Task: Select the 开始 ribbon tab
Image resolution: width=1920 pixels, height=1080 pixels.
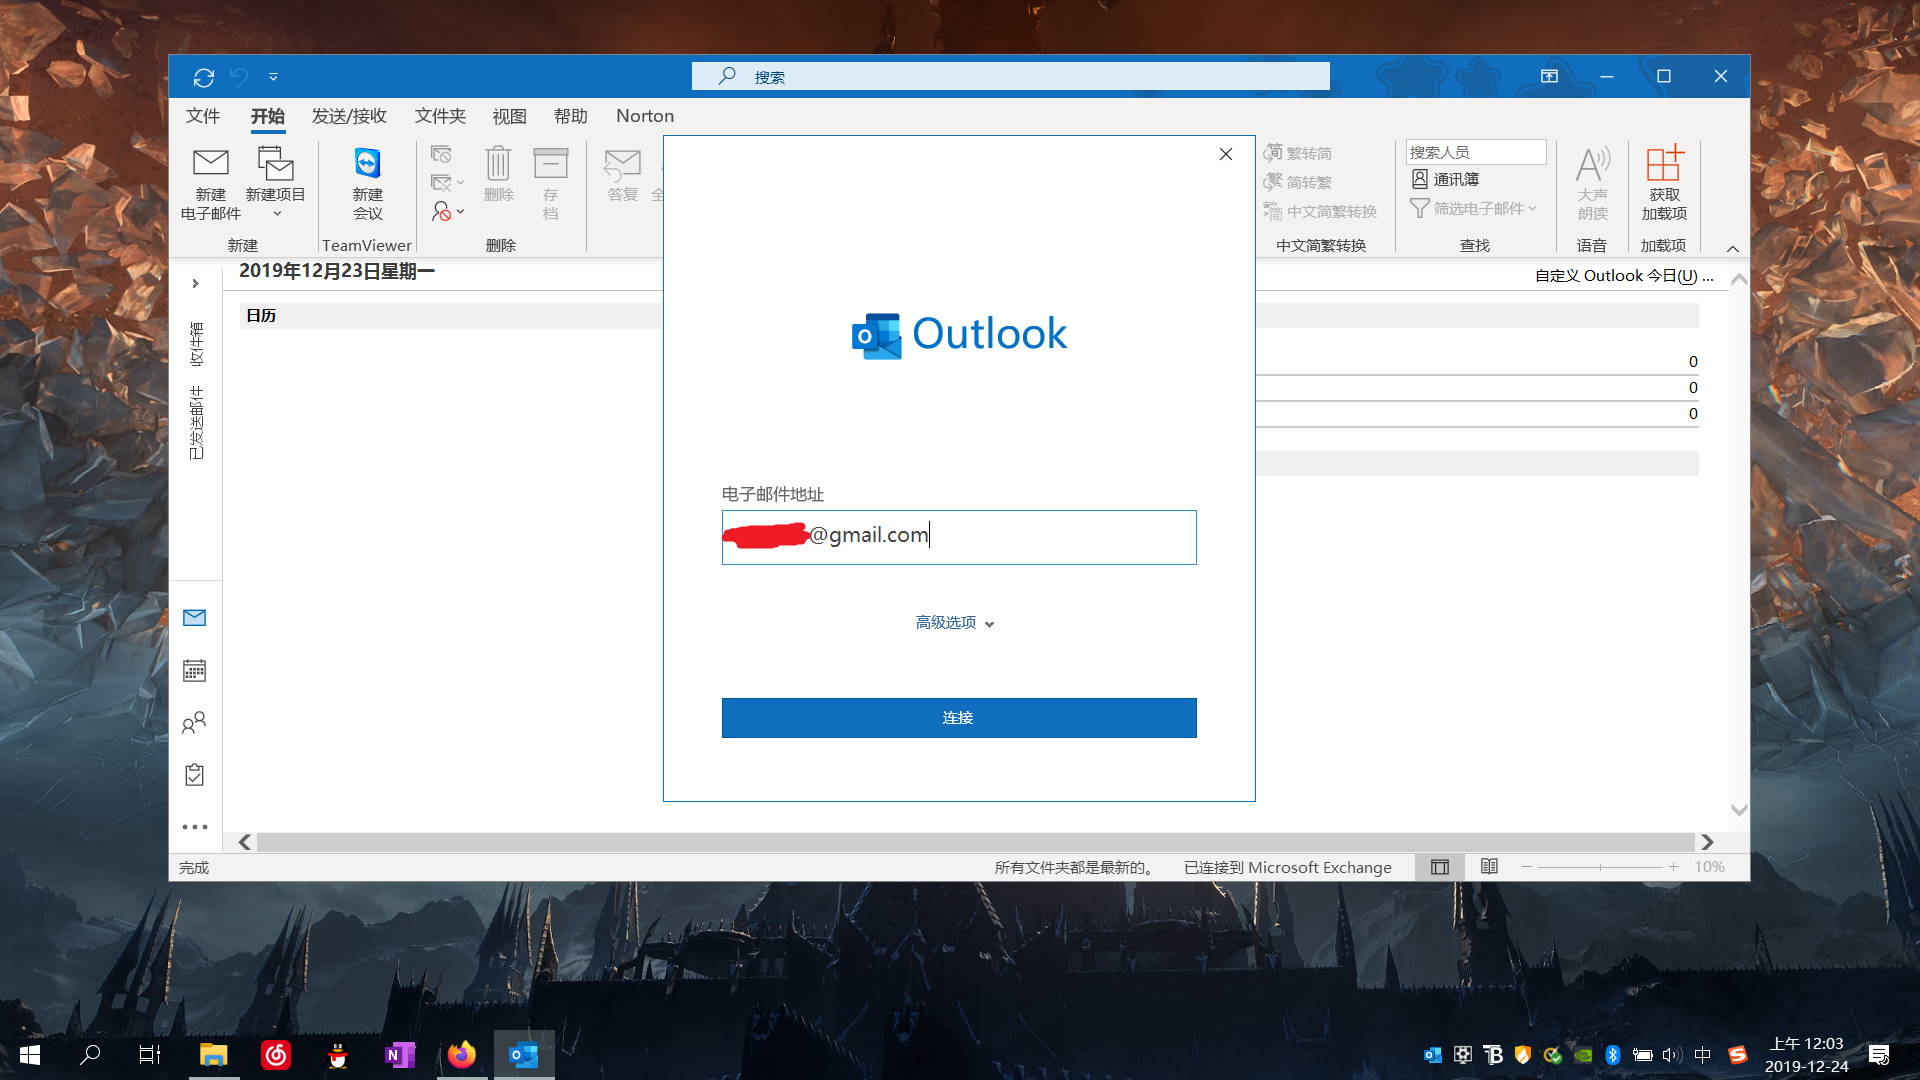Action: coord(267,116)
